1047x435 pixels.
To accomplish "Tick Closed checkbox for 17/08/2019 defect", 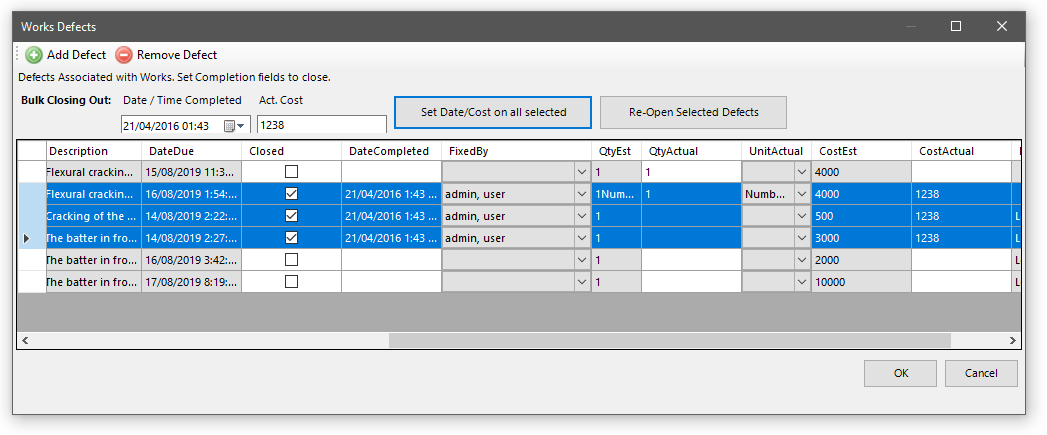I will [x=291, y=282].
